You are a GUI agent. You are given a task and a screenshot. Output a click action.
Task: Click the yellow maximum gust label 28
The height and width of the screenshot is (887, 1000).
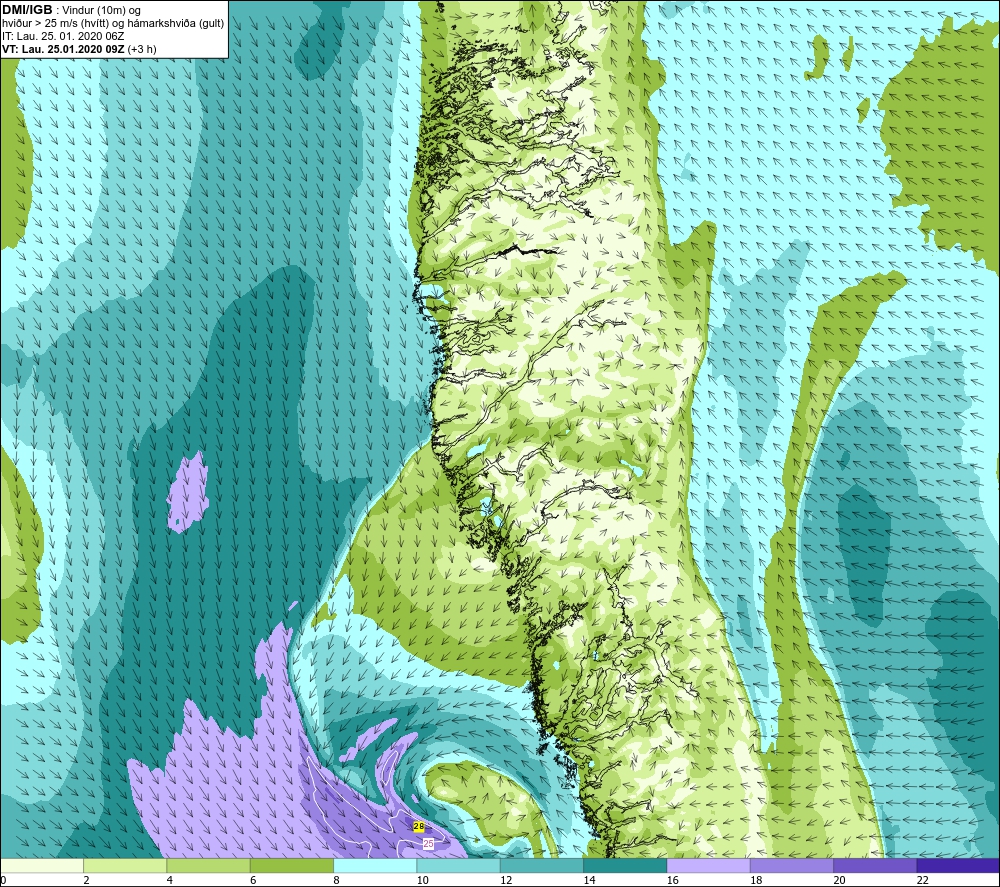pyautogui.click(x=418, y=826)
